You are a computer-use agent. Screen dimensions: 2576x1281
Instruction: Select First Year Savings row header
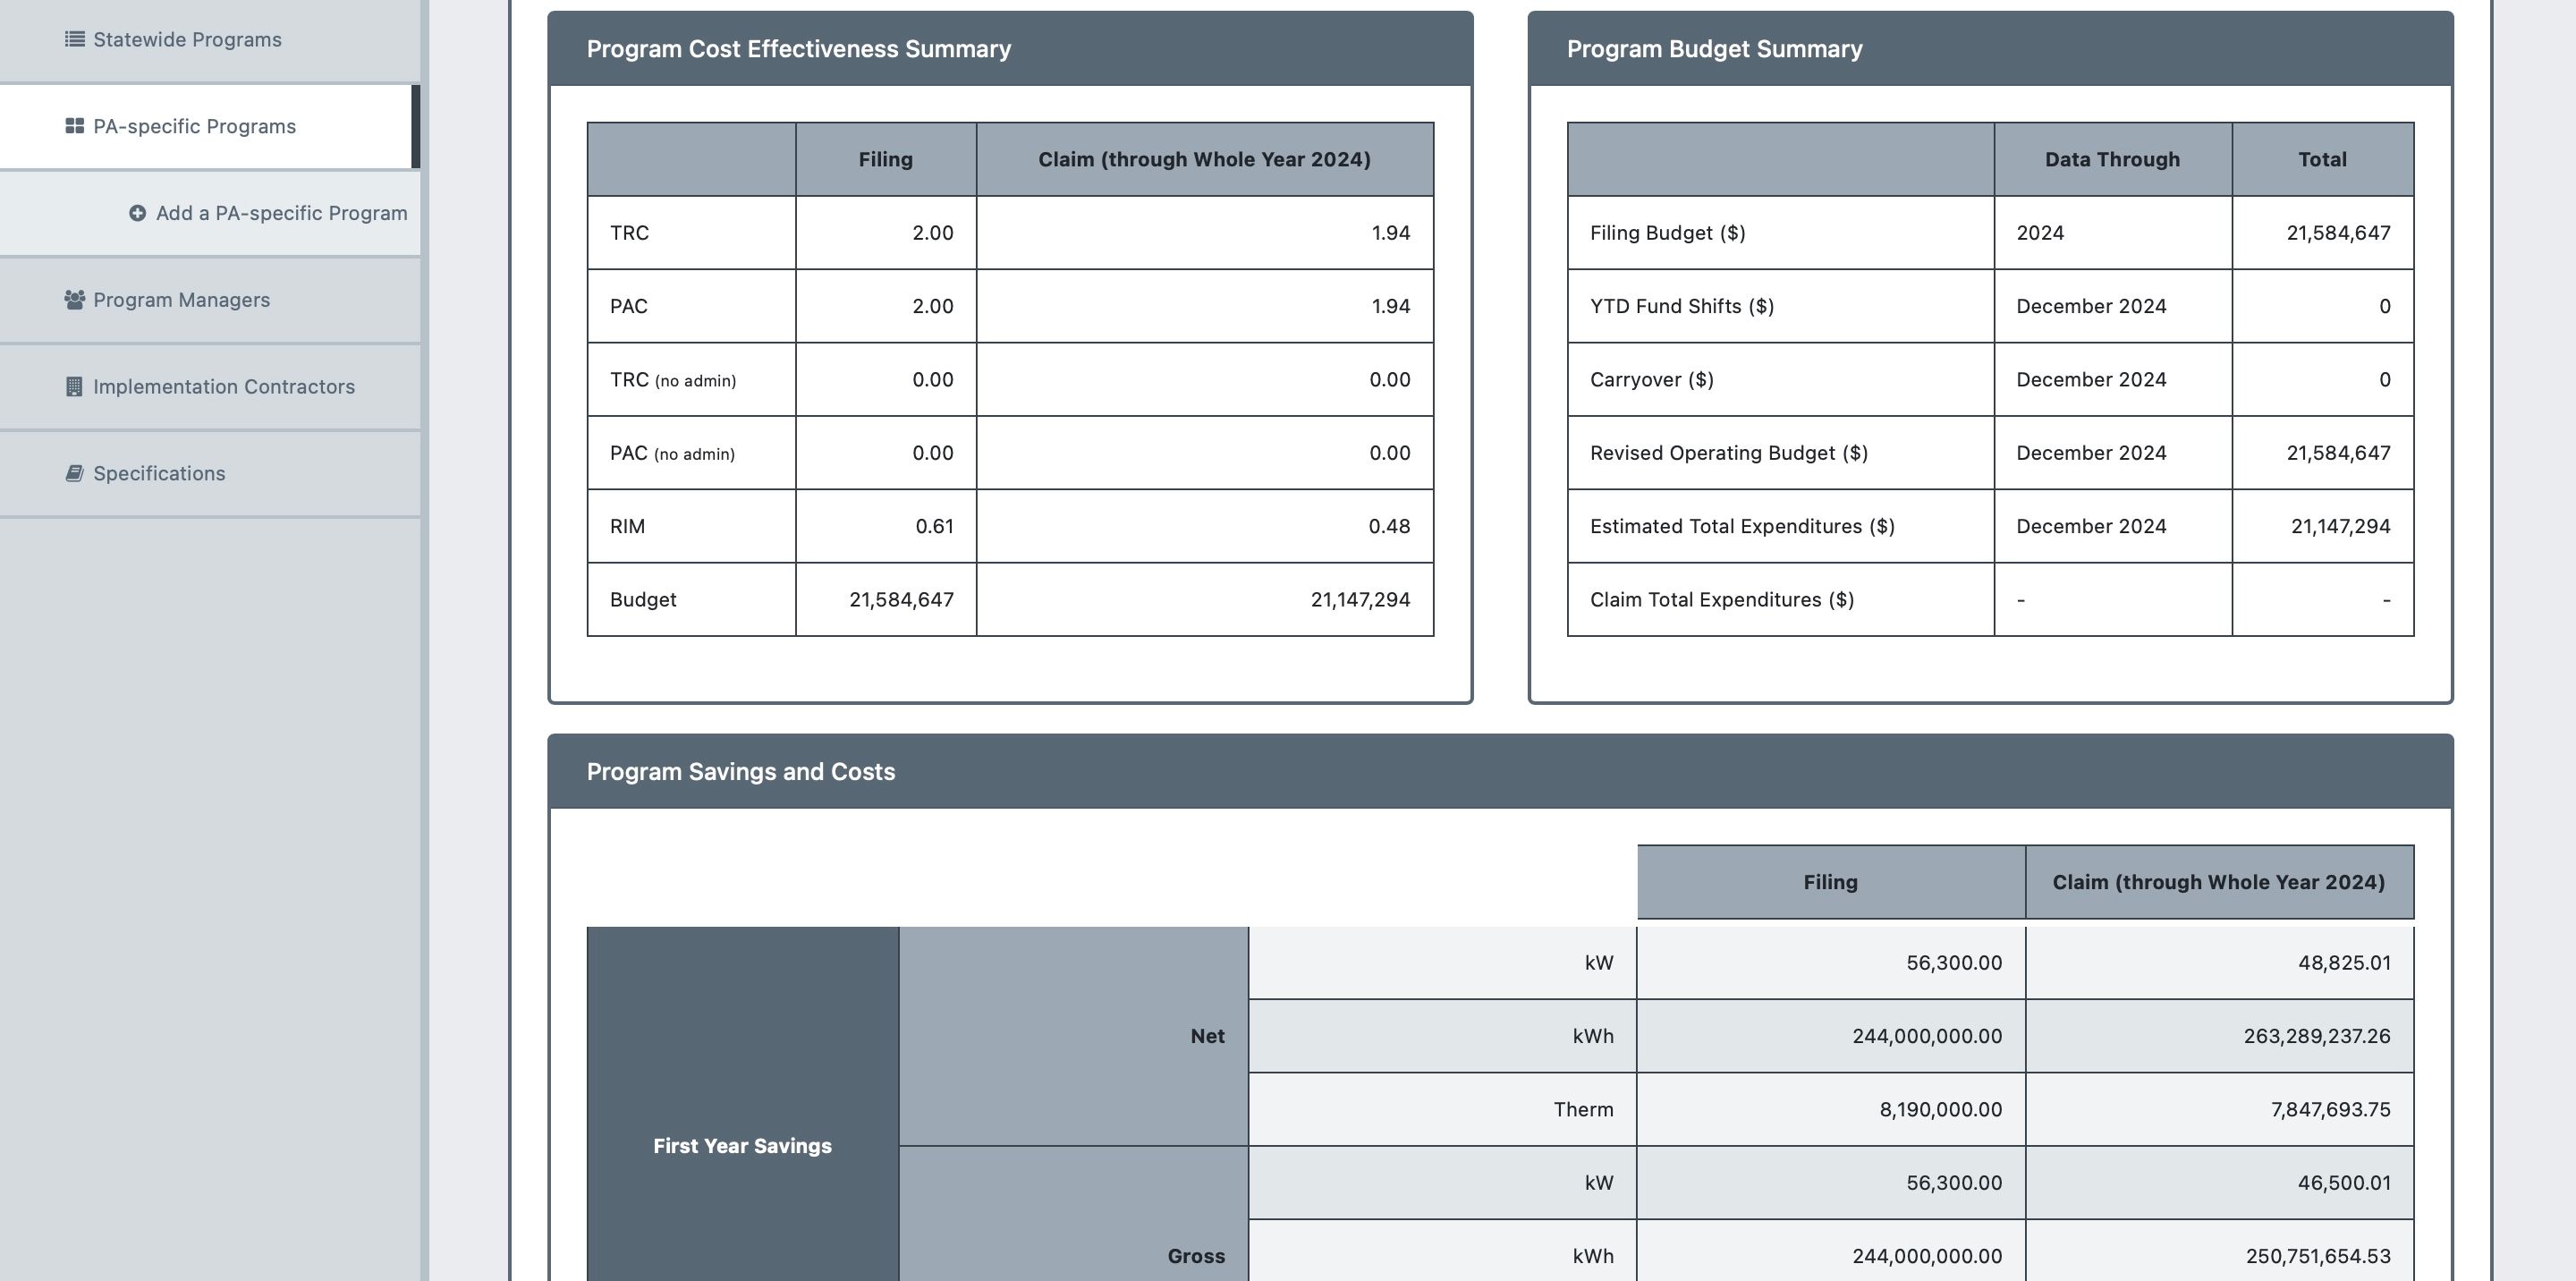pos(742,1146)
